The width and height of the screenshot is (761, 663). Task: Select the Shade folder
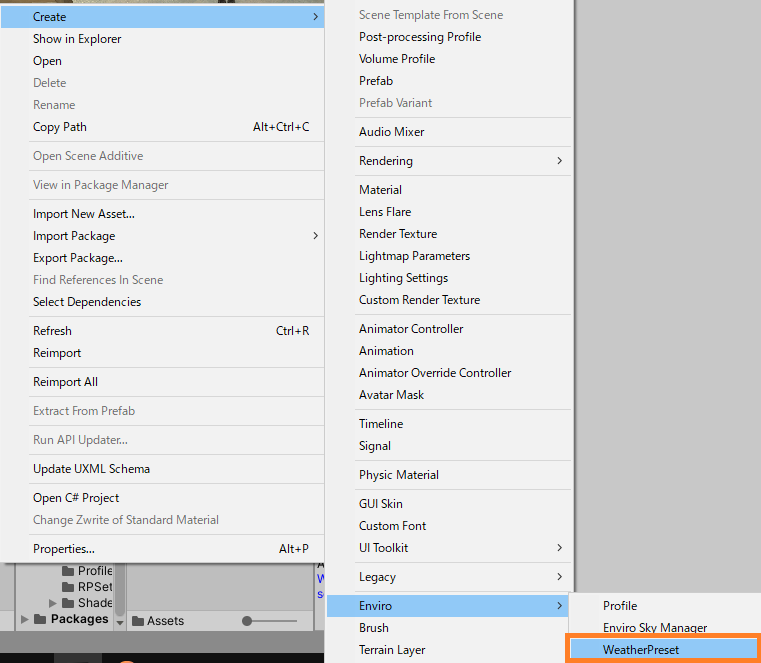click(87, 603)
